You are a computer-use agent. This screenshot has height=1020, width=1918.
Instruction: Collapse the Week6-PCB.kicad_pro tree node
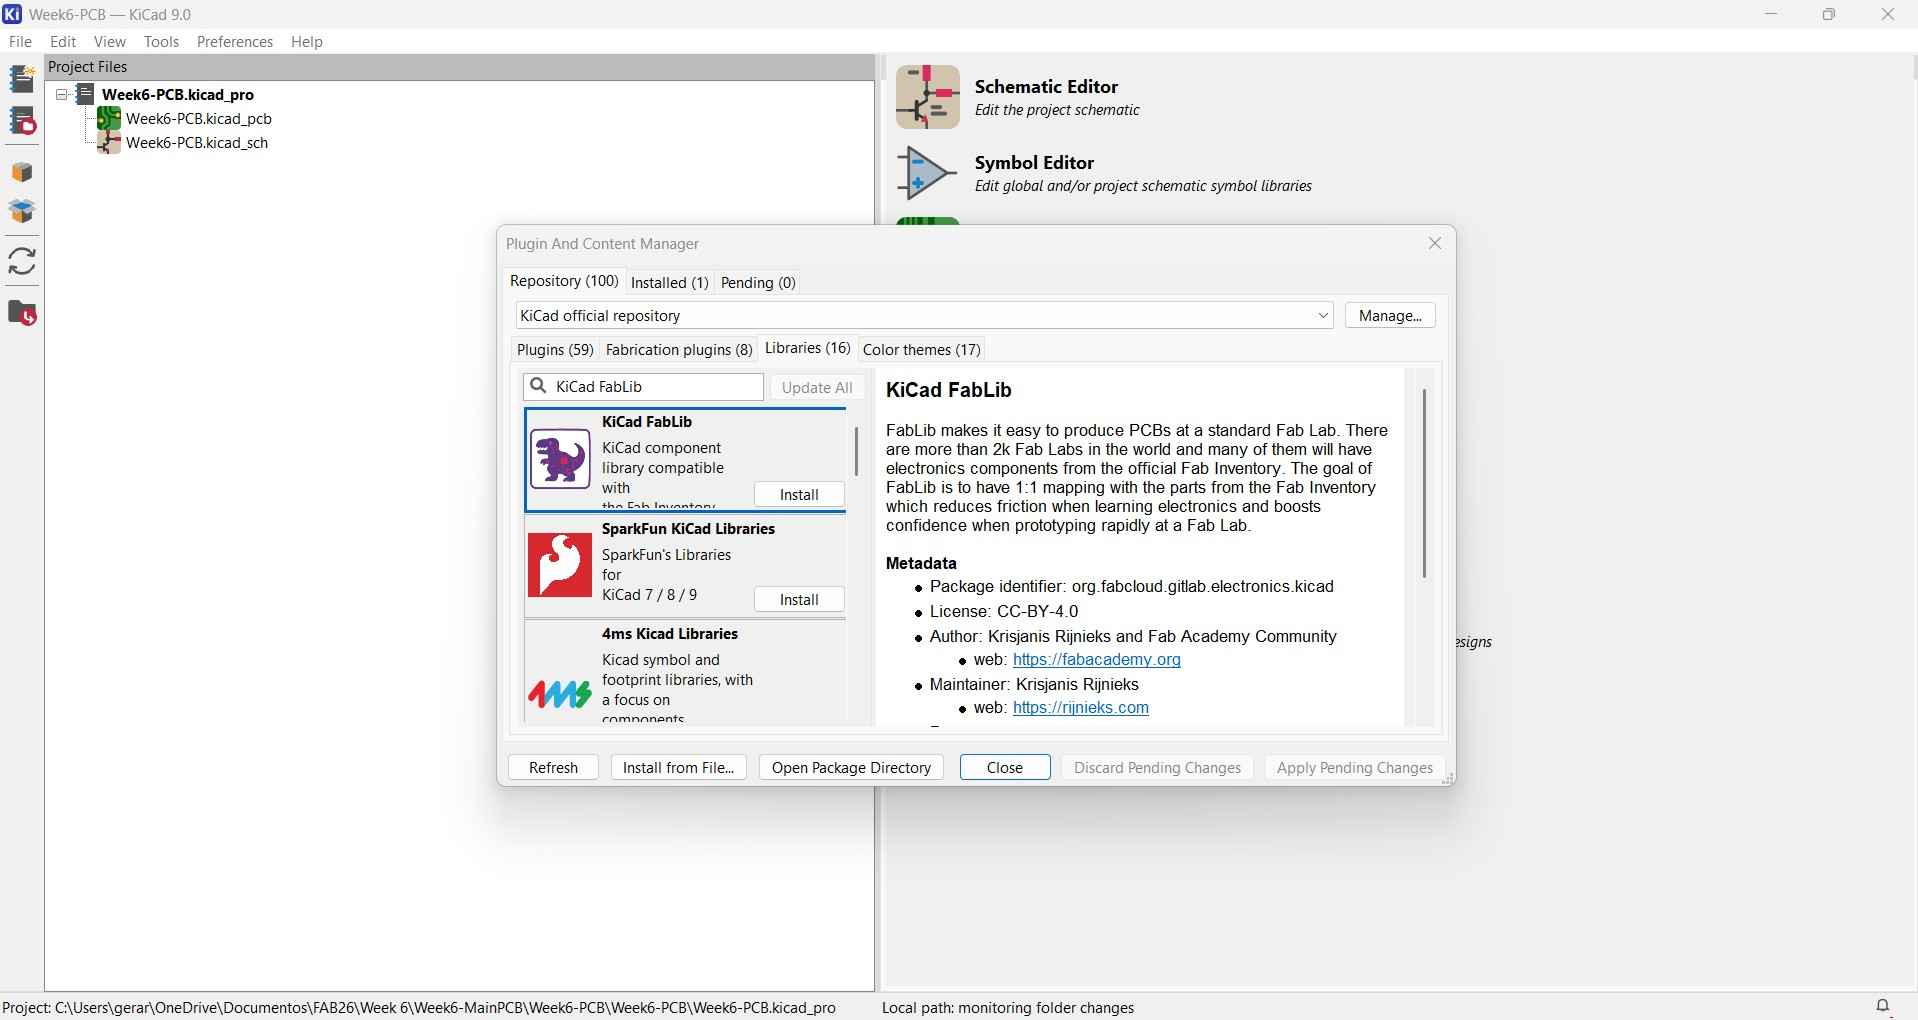click(x=62, y=95)
